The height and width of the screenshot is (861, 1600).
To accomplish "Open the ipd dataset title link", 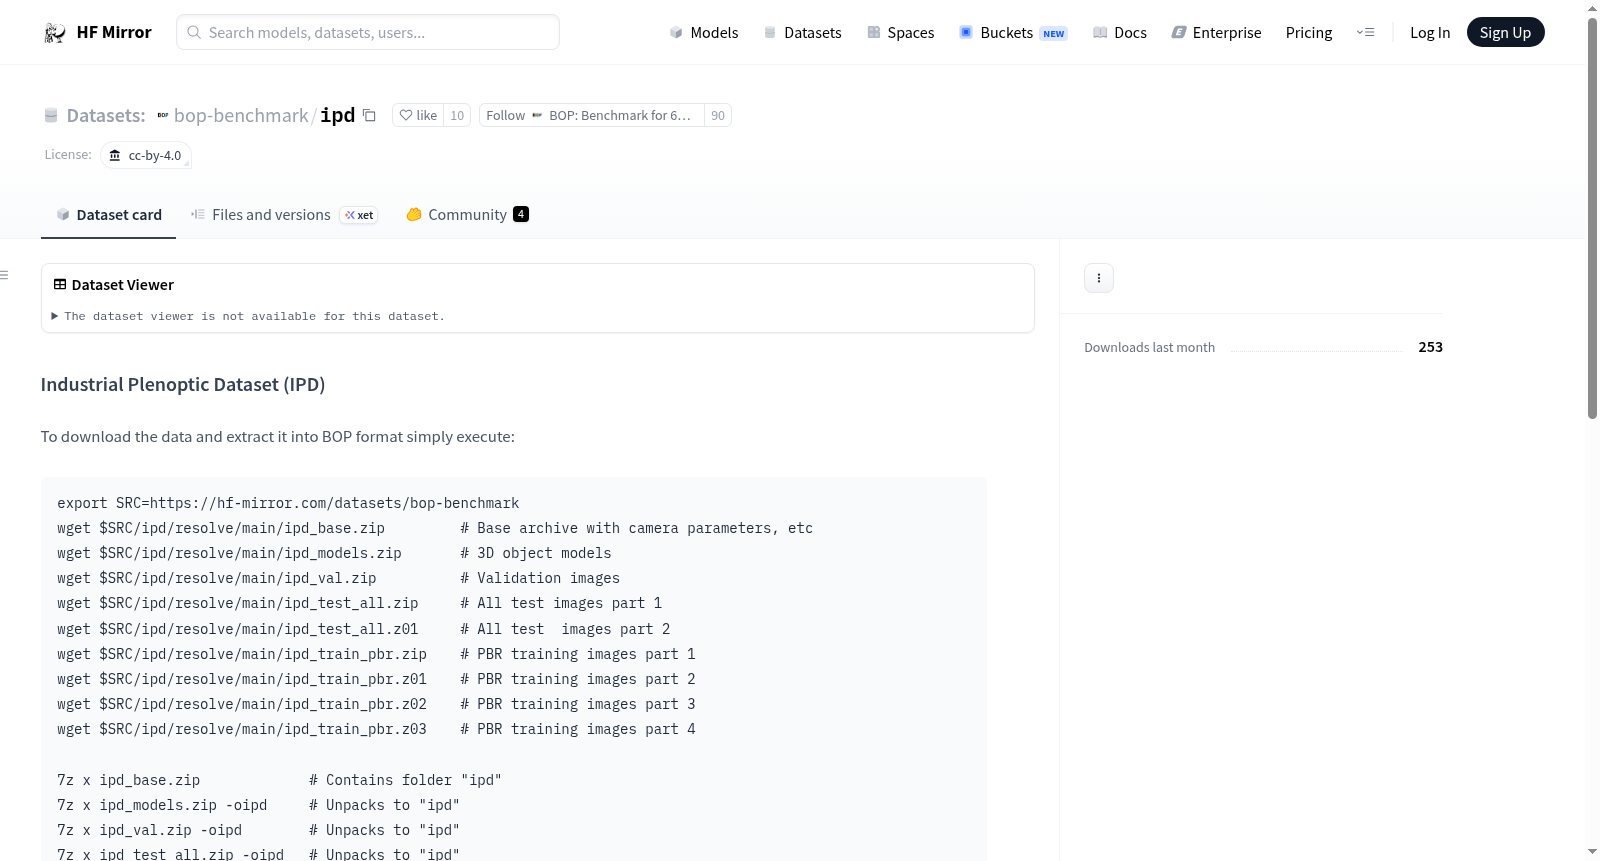I will [338, 115].
